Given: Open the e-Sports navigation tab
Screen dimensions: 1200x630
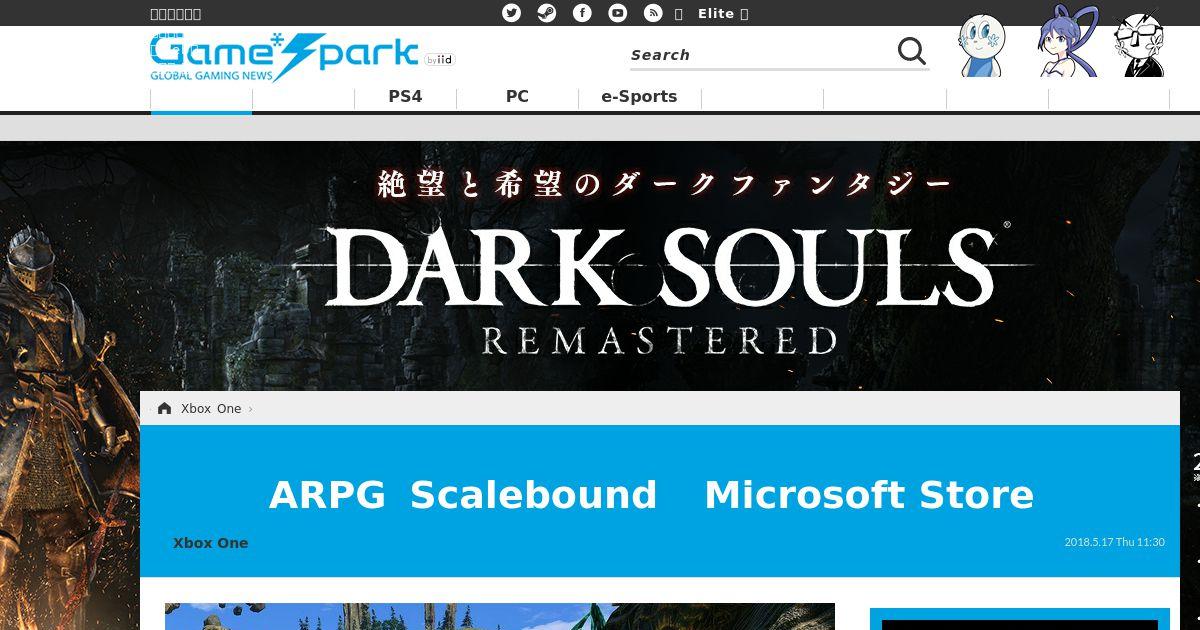Looking at the screenshot, I should (x=639, y=97).
